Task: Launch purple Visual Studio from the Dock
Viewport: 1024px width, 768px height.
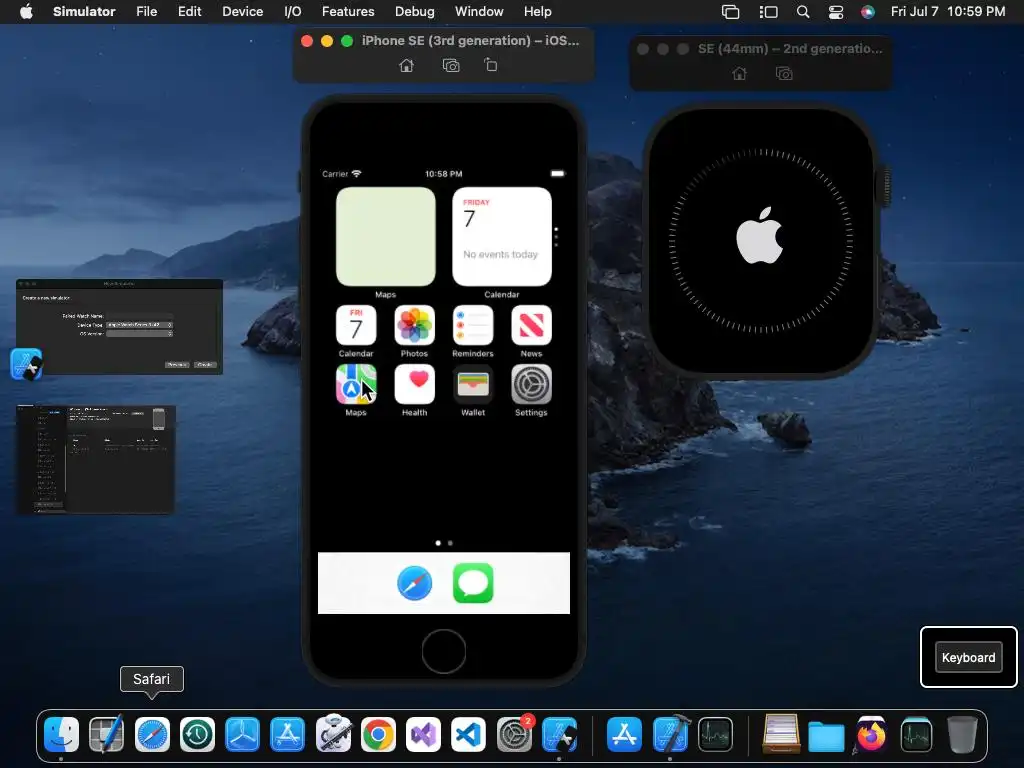Action: [423, 735]
